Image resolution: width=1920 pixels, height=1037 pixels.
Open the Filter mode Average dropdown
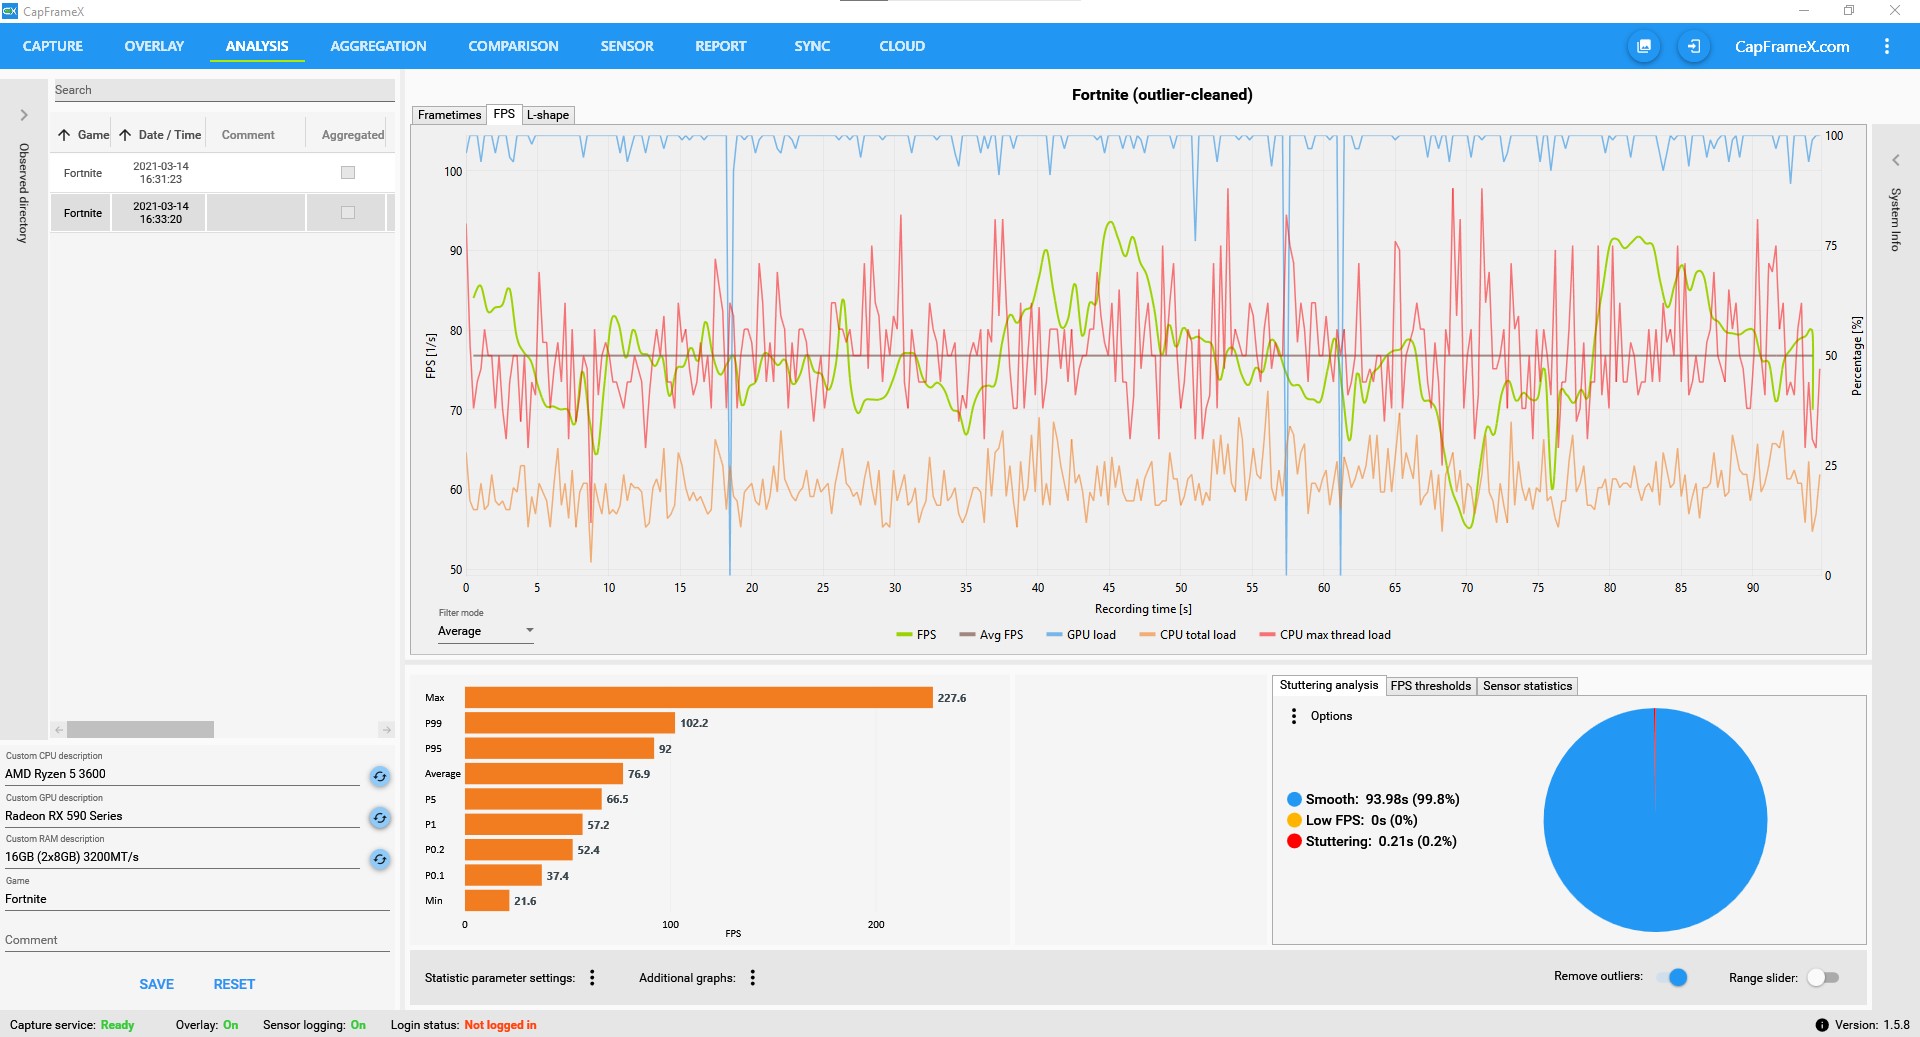click(x=486, y=631)
